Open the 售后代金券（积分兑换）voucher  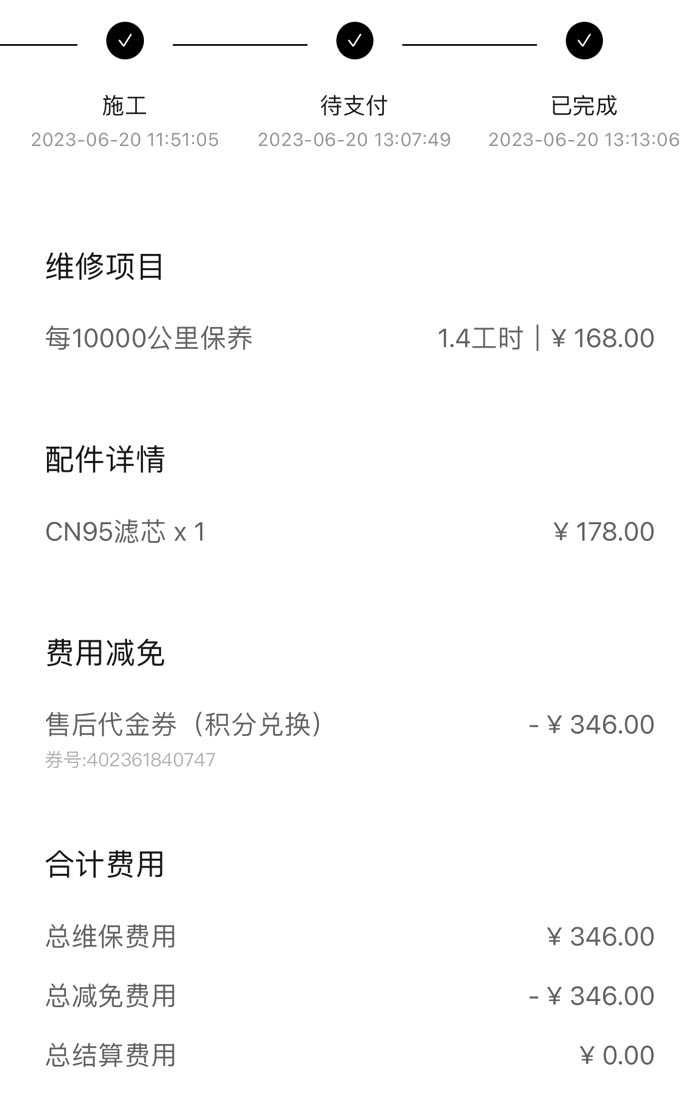point(185,724)
